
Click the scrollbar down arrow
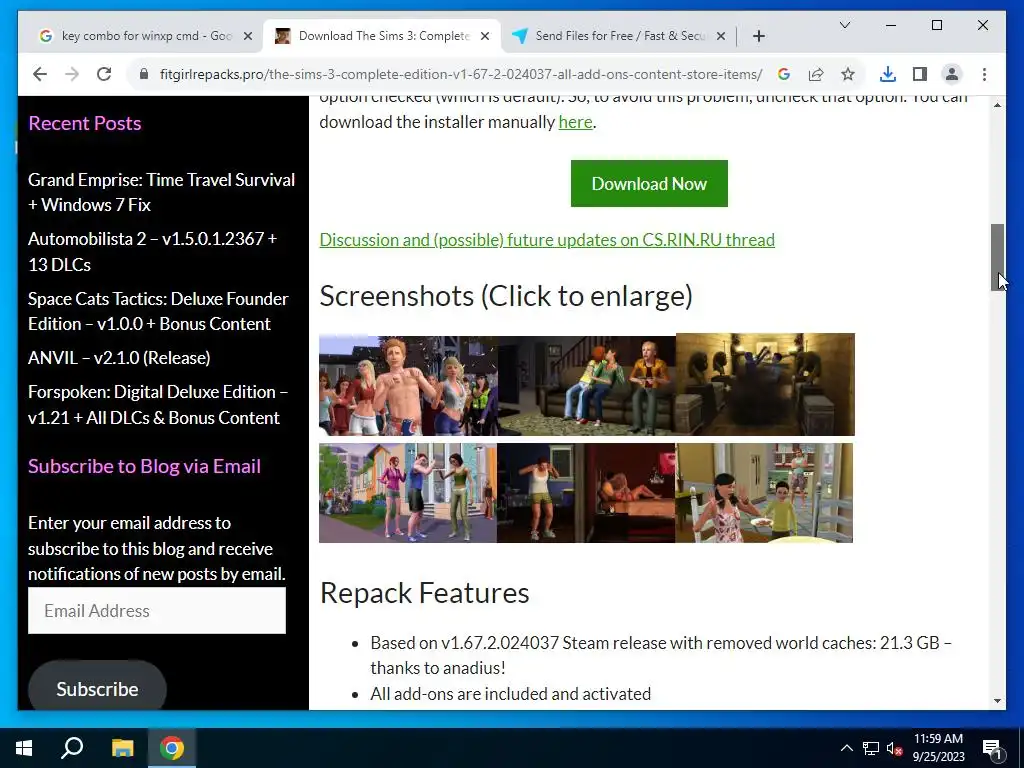point(997,701)
